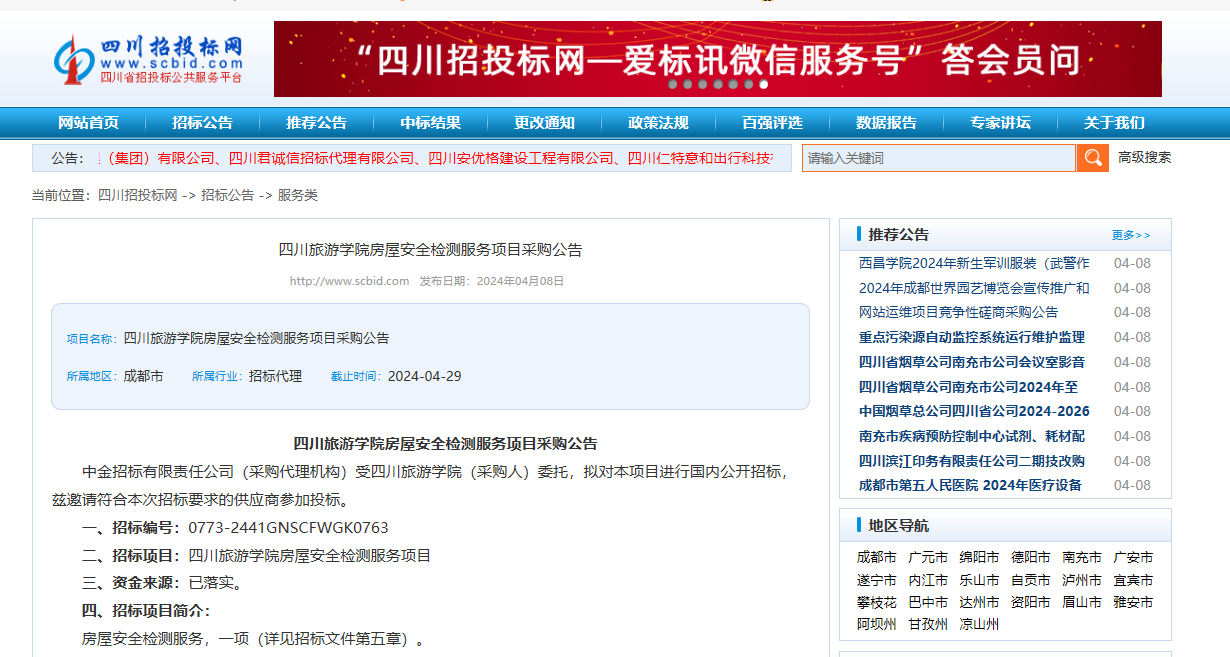Screen dimensions: 1230x657
Task: Select the 更改通知 menu item
Action: [x=545, y=123]
